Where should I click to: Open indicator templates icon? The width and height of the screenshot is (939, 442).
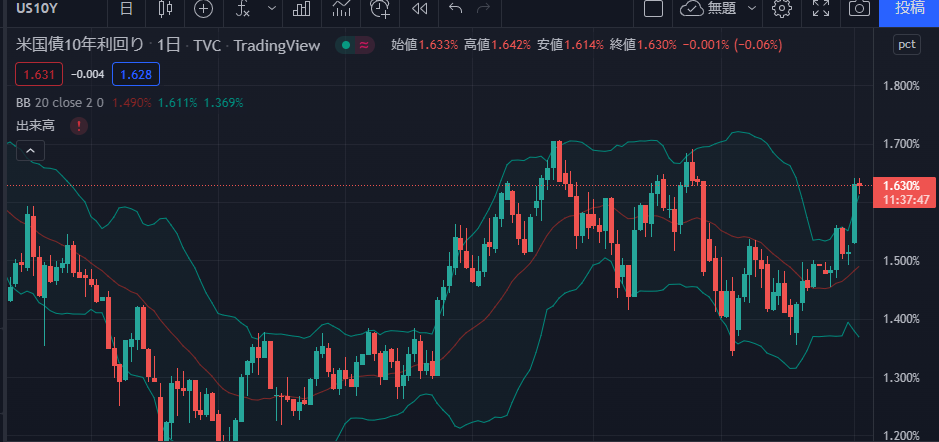(x=342, y=9)
